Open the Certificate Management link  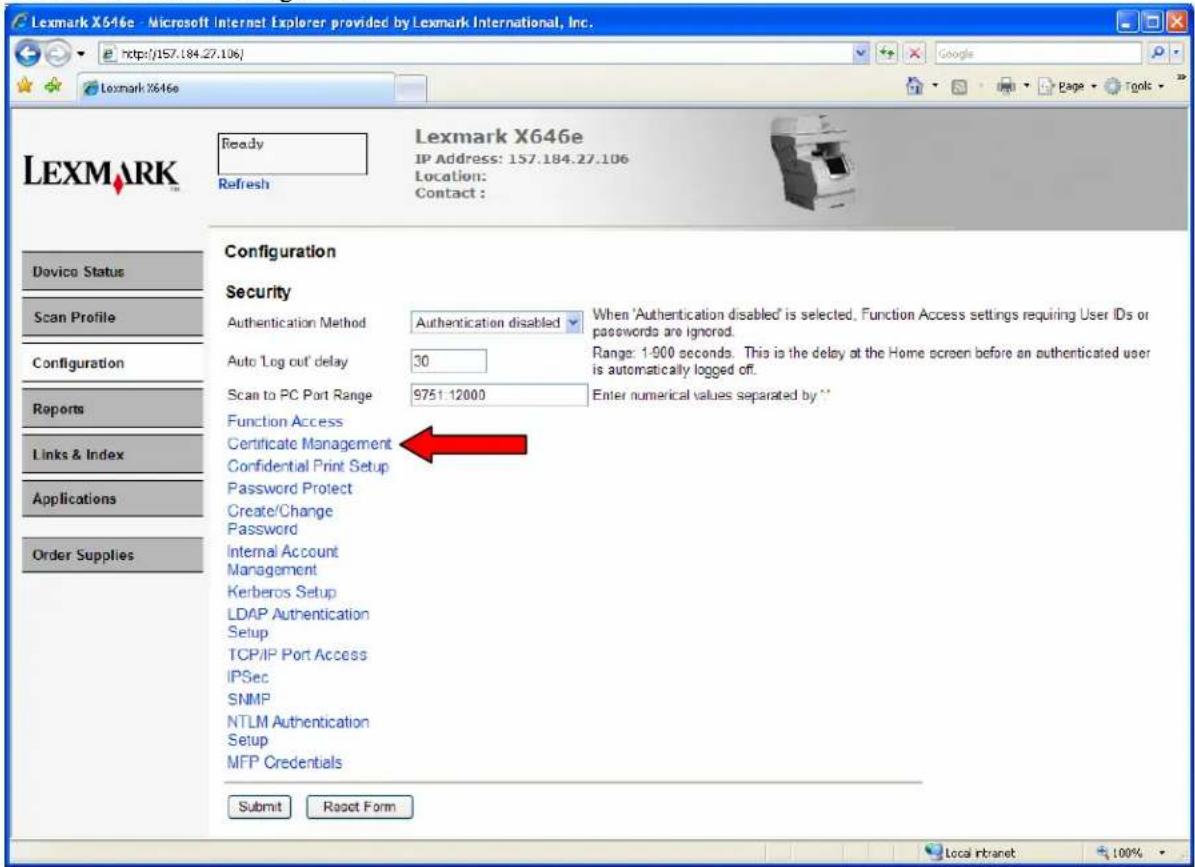point(309,443)
